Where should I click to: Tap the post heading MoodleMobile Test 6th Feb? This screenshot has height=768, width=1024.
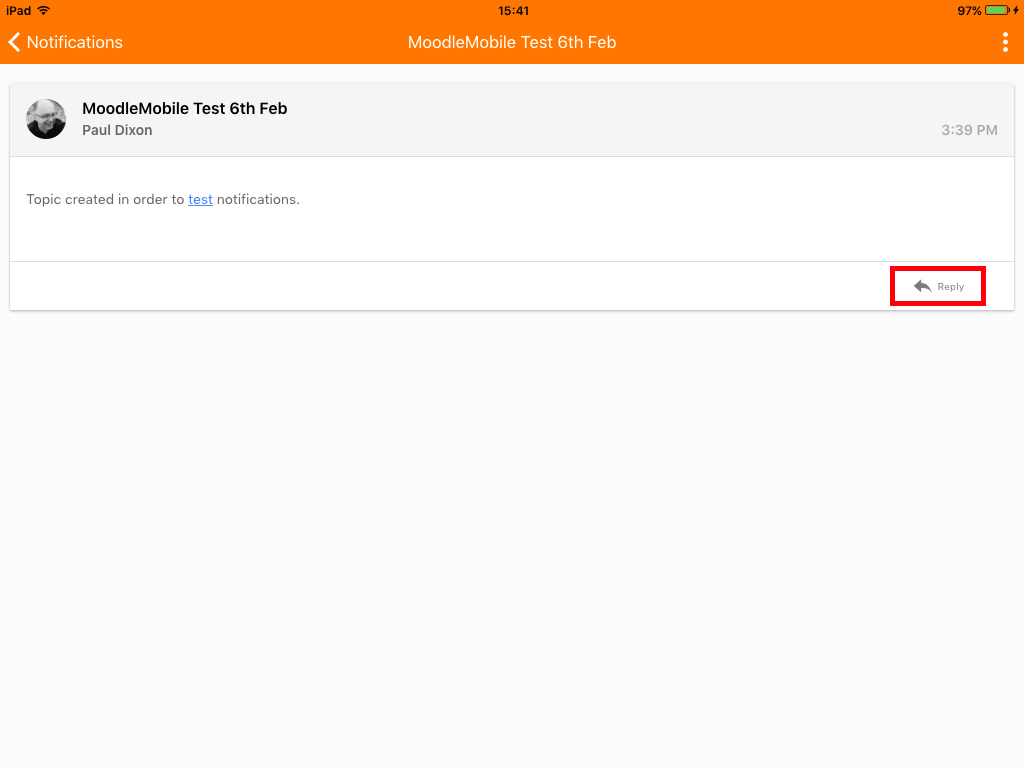[x=185, y=108]
